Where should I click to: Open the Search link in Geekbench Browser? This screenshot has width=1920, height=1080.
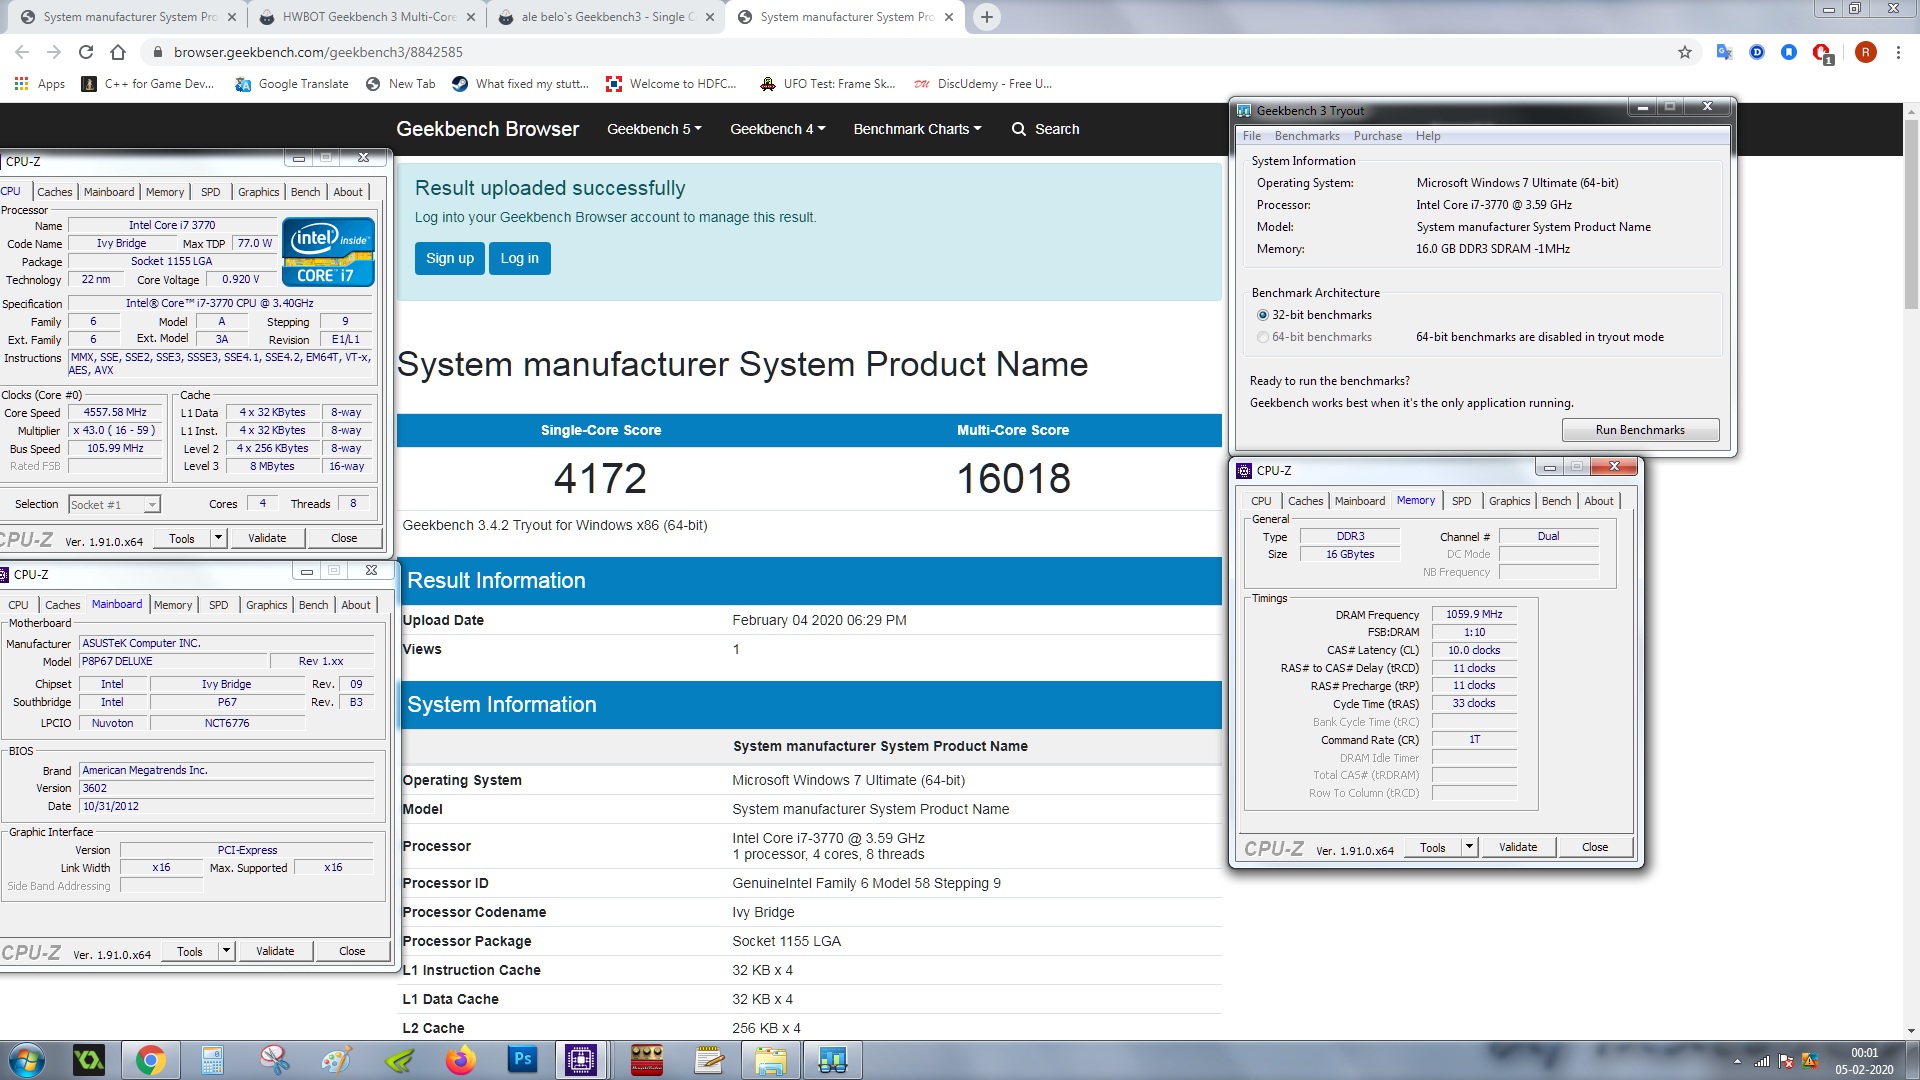point(1045,129)
